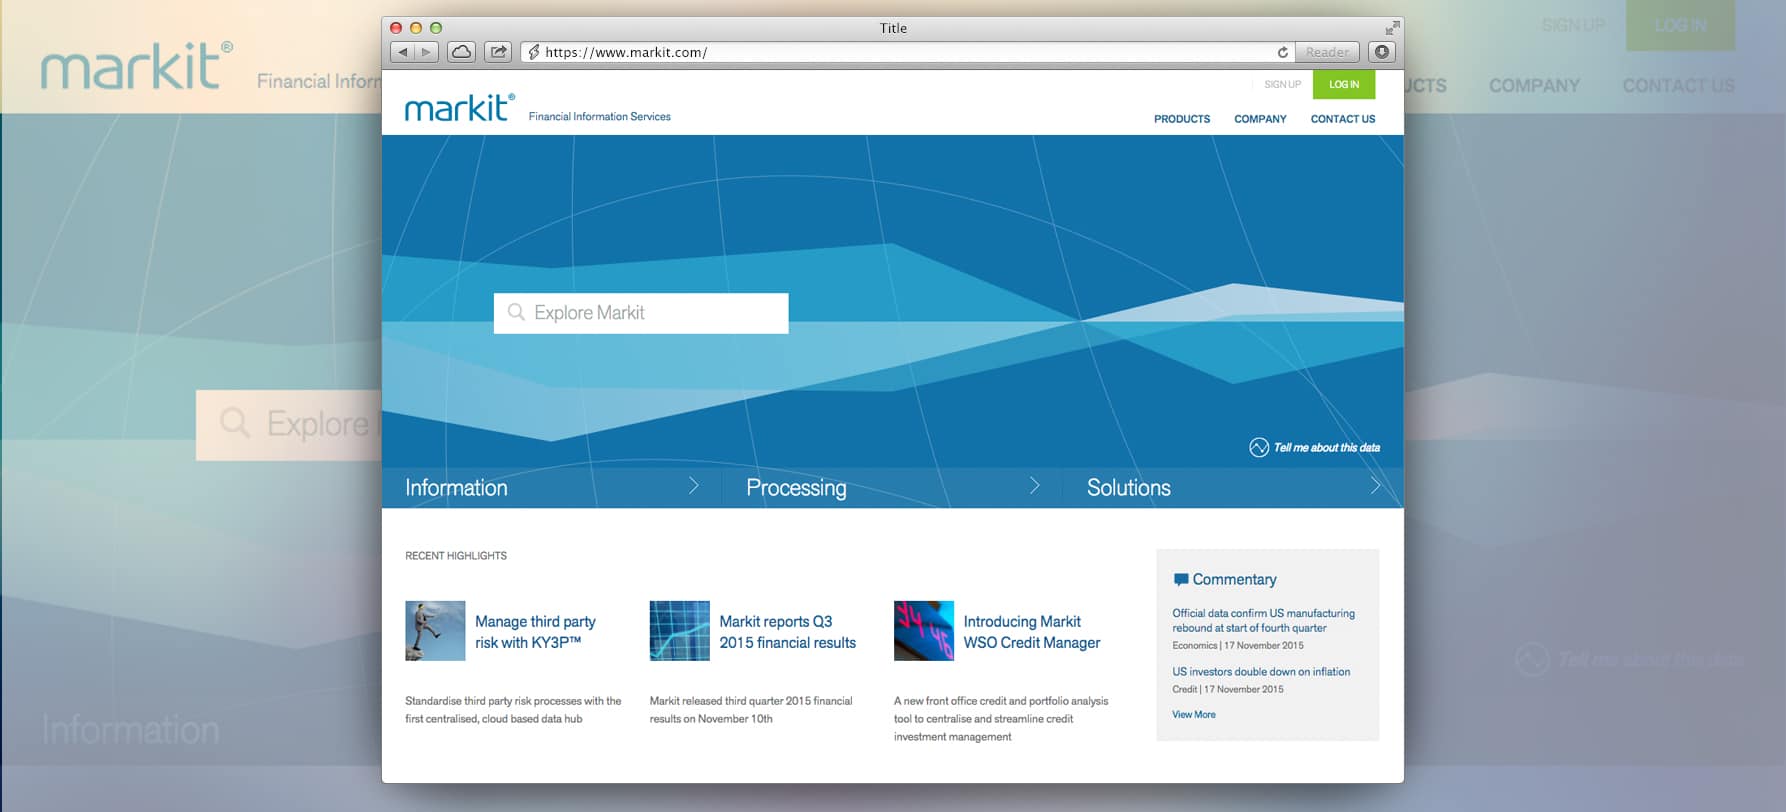This screenshot has height=812, width=1786.
Task: Open the KY3P third party risk thumbnail
Action: tap(435, 631)
